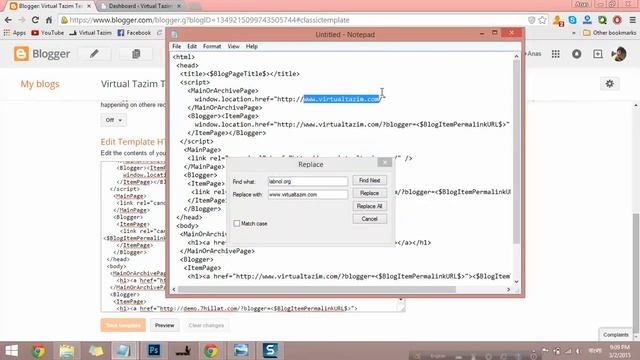Click the Notepad scroll-down arrow

(x=516, y=282)
